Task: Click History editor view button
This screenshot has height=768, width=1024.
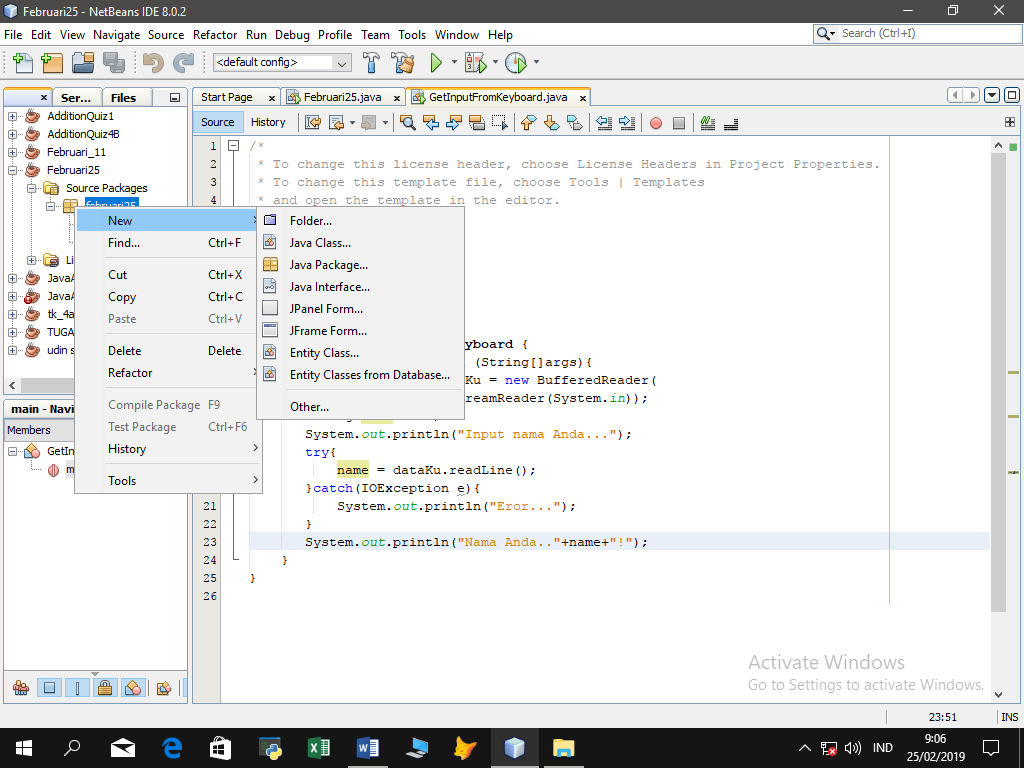Action: pyautogui.click(x=268, y=122)
